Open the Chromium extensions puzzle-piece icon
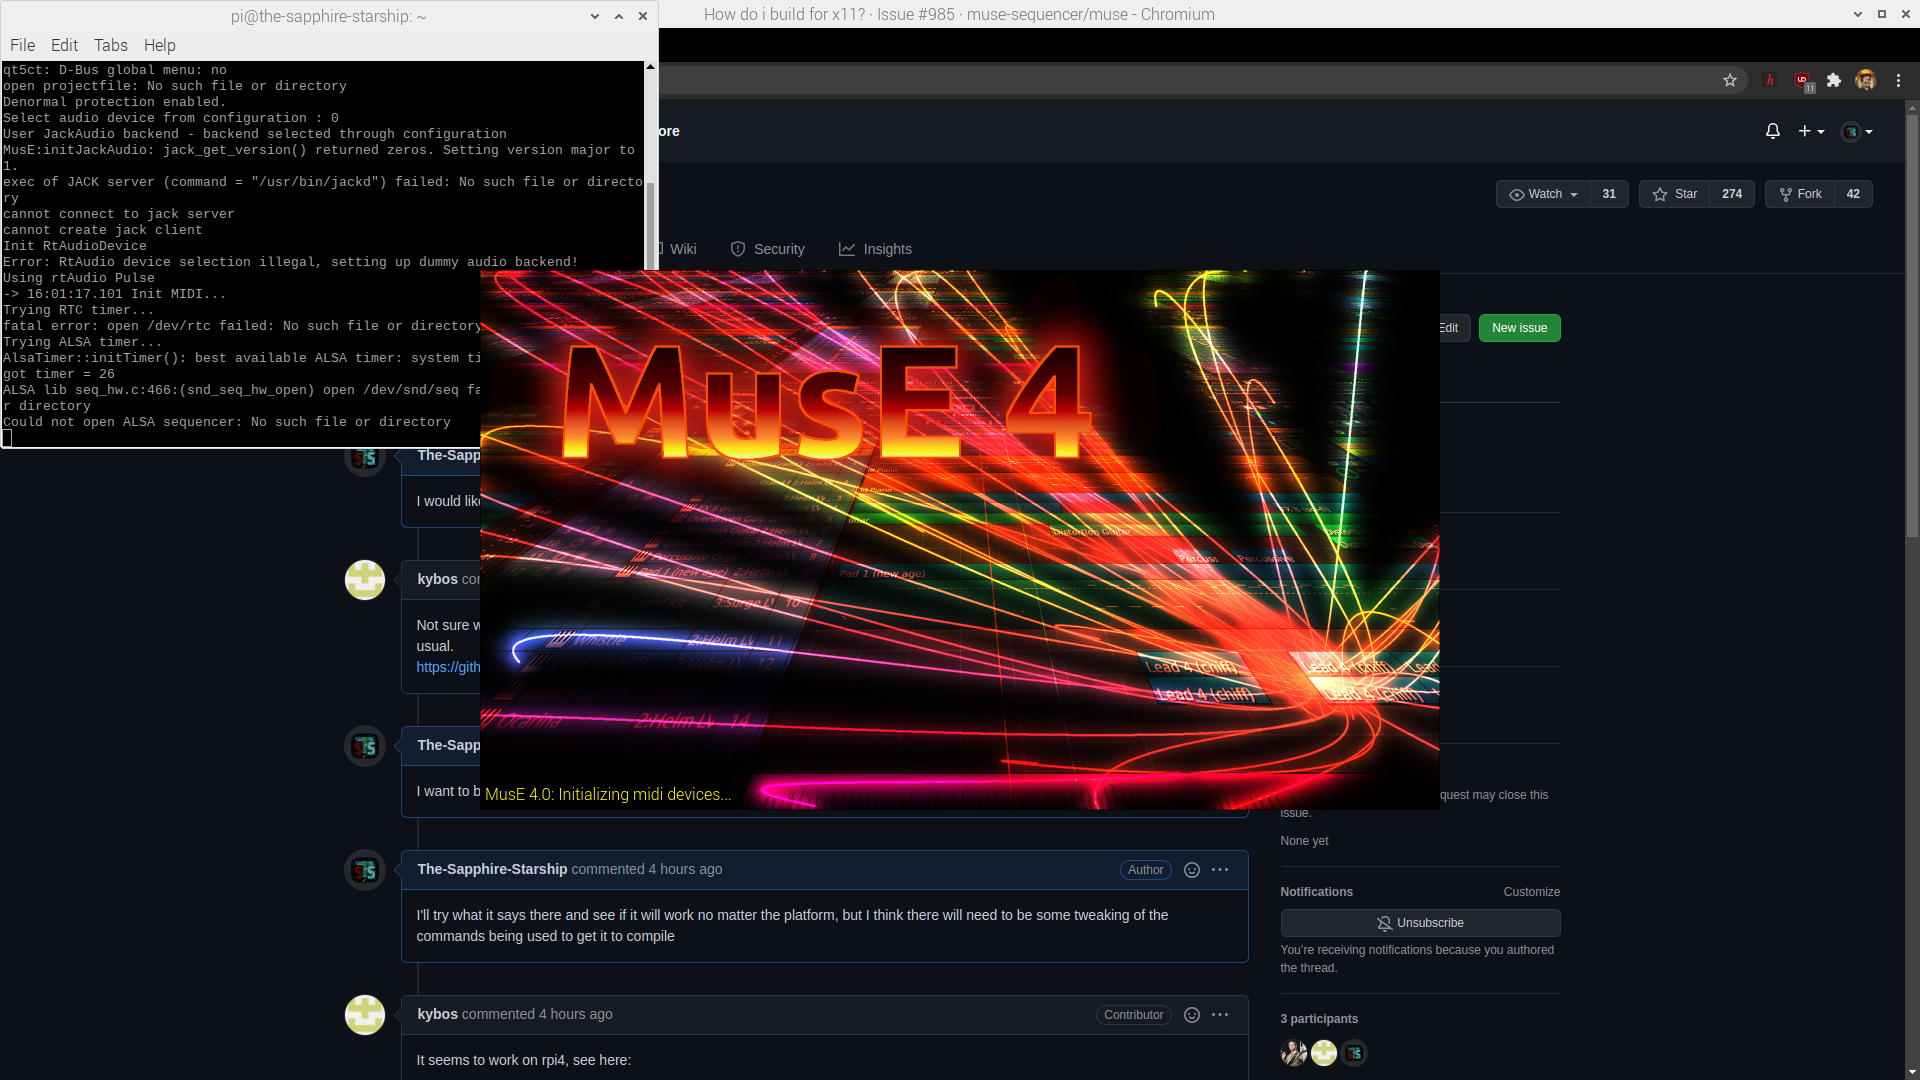The image size is (1920, 1080). tap(1835, 80)
